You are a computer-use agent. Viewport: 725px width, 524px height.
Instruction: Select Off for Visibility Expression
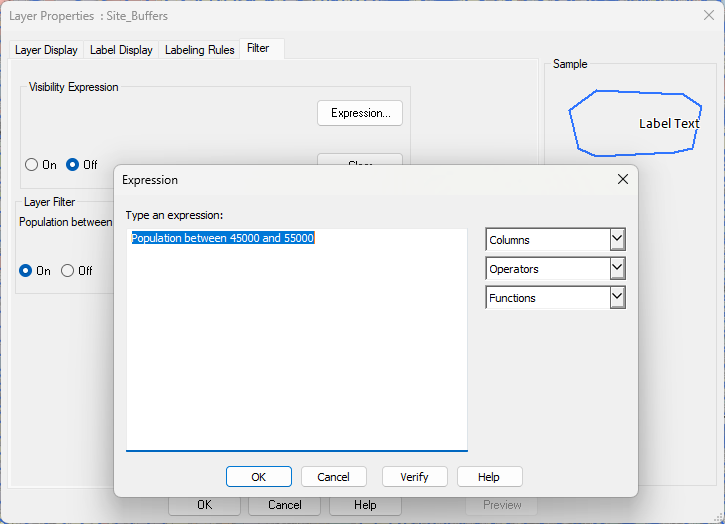click(72, 165)
